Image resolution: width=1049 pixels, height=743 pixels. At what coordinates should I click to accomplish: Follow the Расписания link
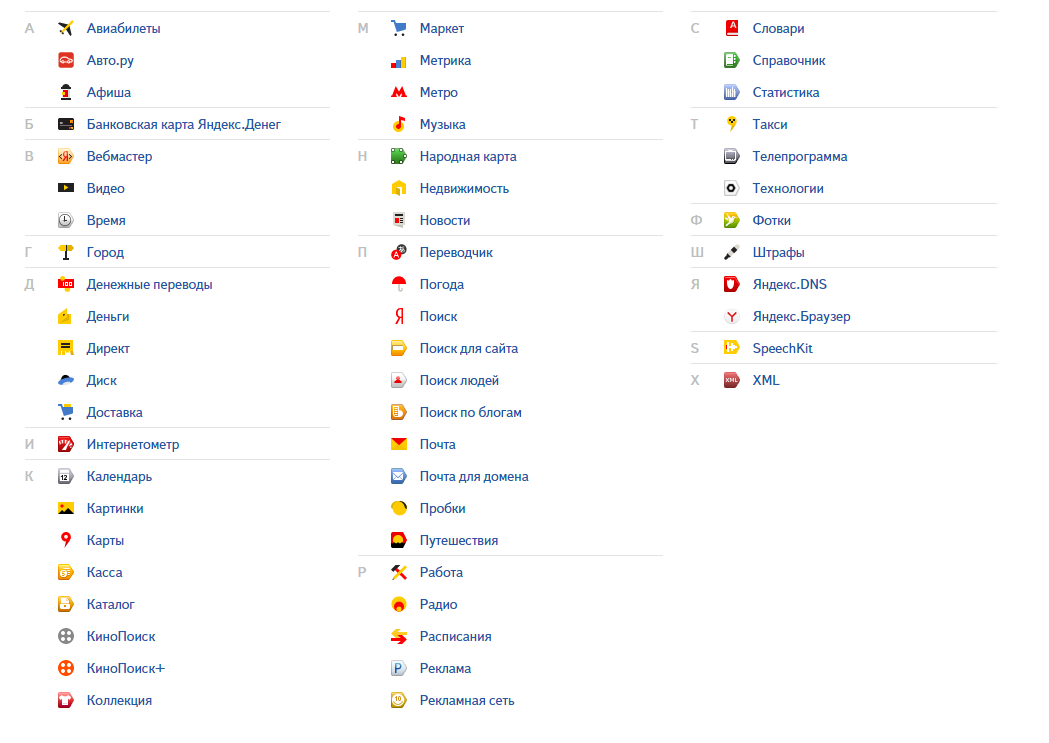pyautogui.click(x=455, y=636)
